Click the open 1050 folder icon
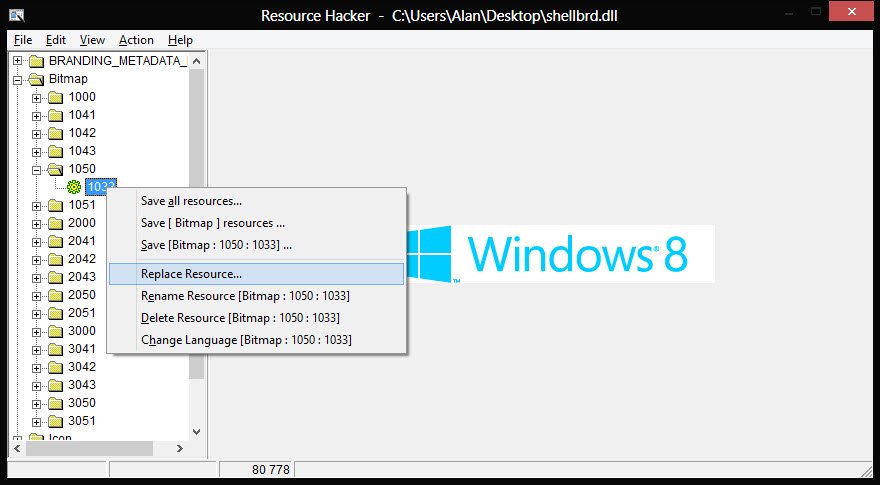Screen dimensions: 880x485 [55, 169]
